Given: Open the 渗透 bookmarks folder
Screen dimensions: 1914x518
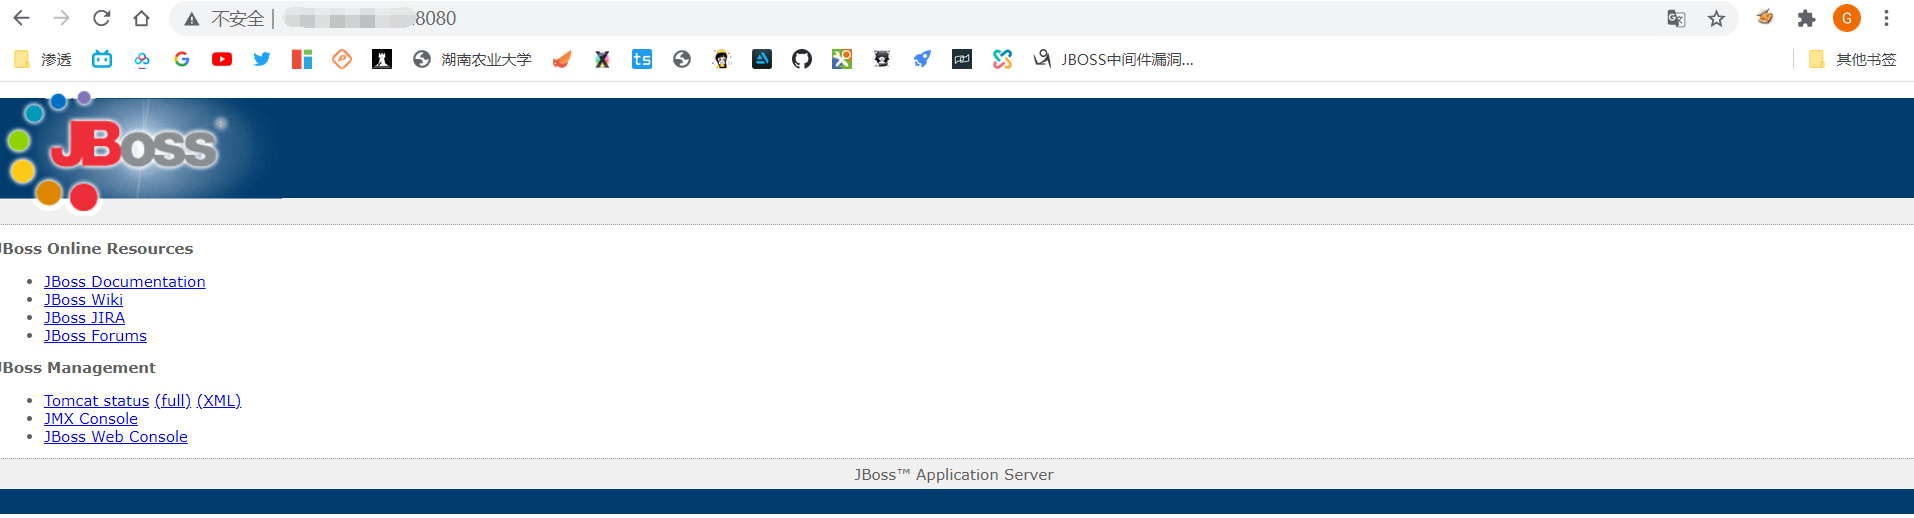Looking at the screenshot, I should [42, 59].
